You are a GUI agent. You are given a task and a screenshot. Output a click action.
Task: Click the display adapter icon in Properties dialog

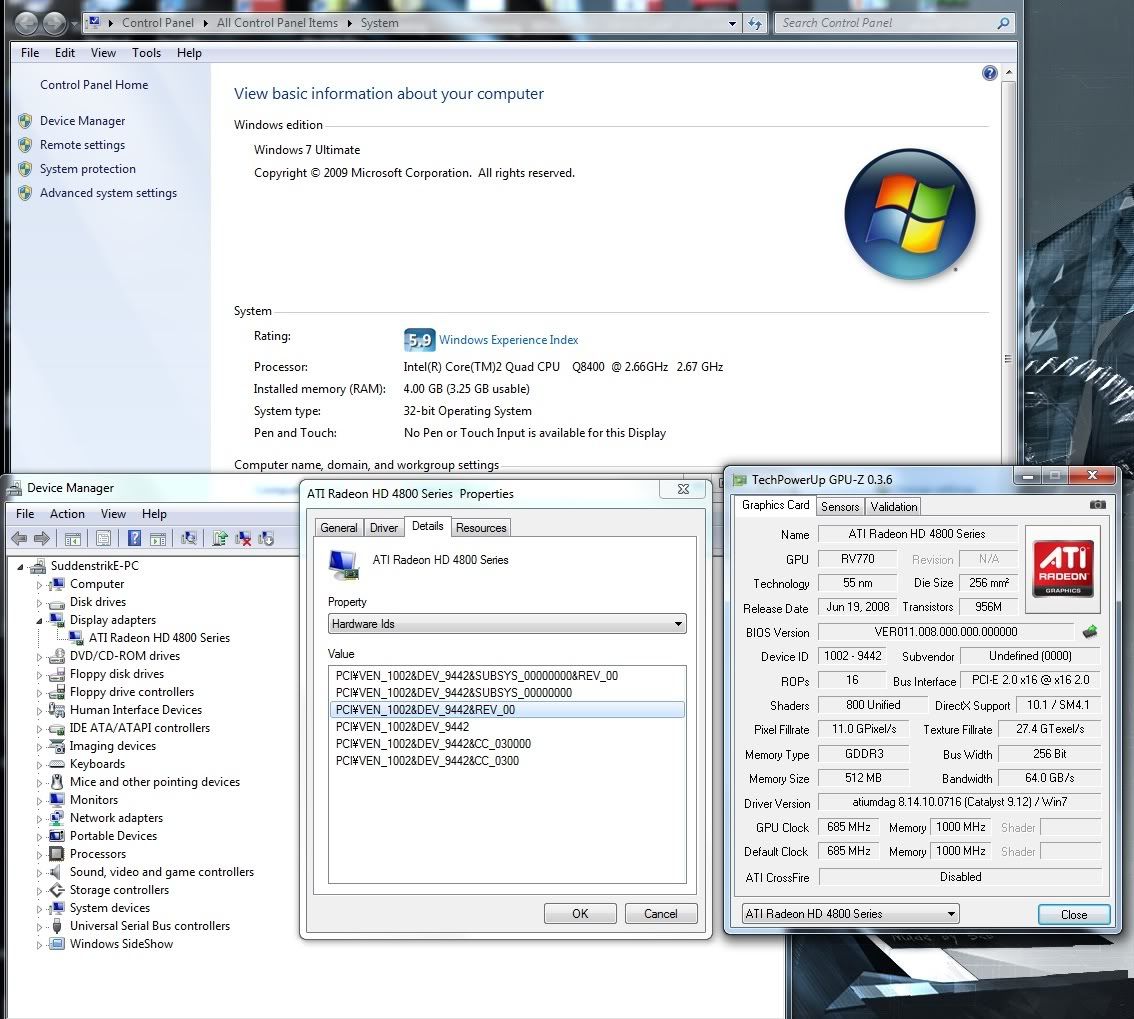[344, 563]
